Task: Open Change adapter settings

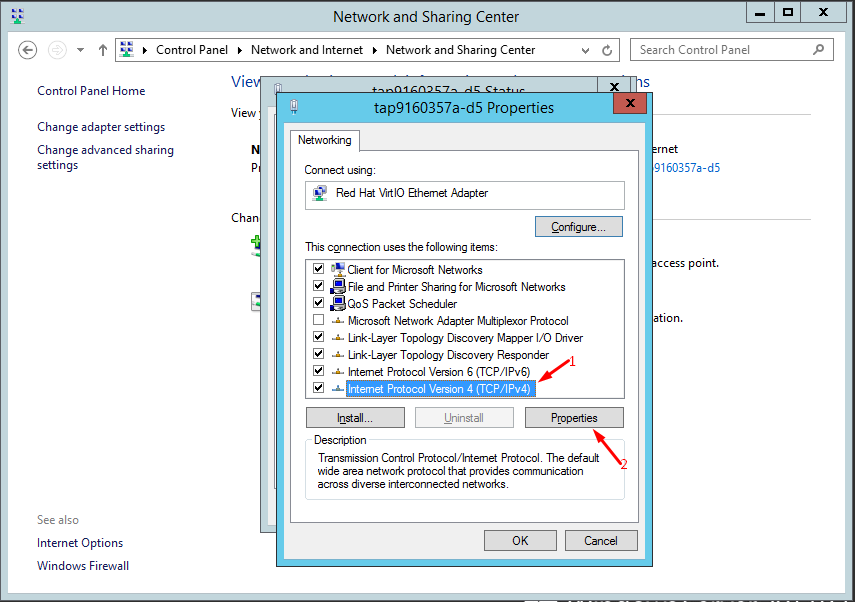Action: pos(101,127)
